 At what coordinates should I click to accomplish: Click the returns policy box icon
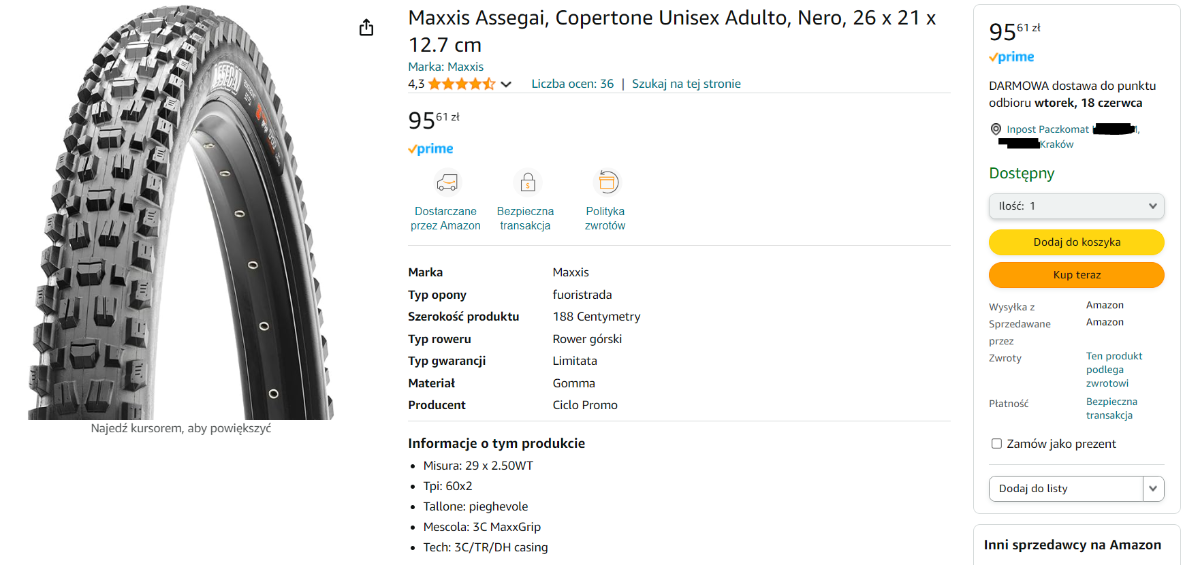tap(606, 182)
